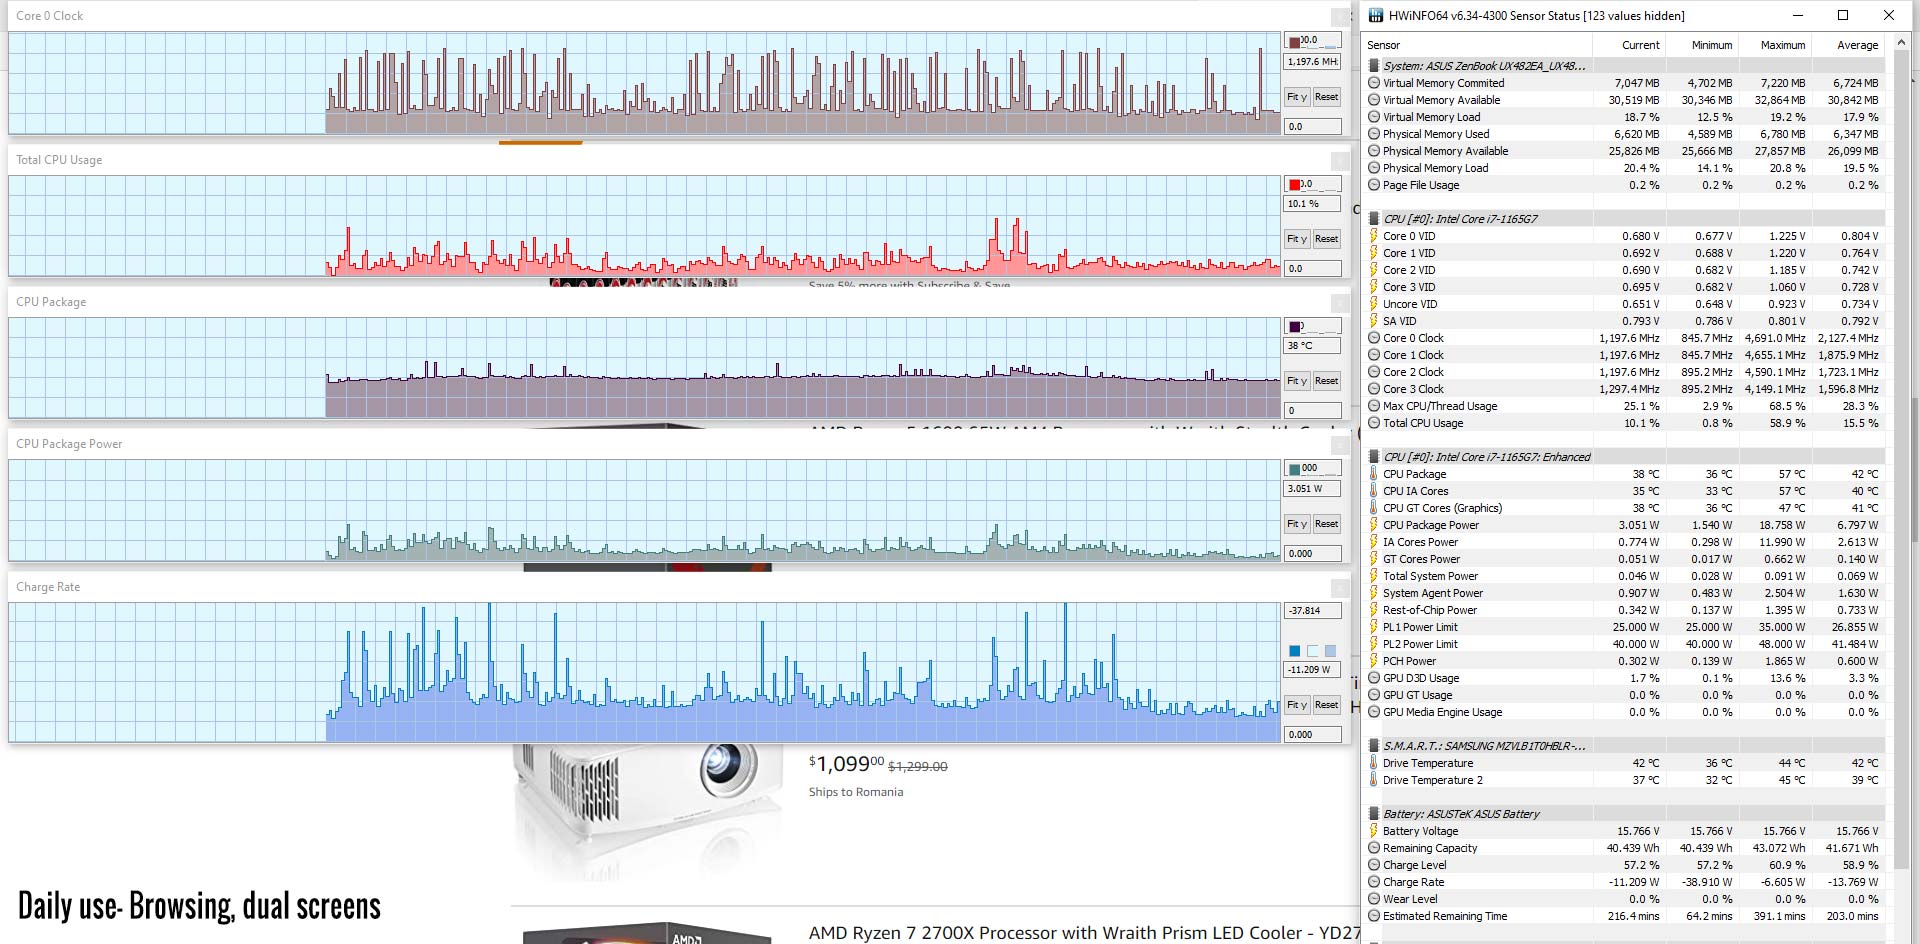Click the Drive Temperature thermometer icon

(1374, 763)
